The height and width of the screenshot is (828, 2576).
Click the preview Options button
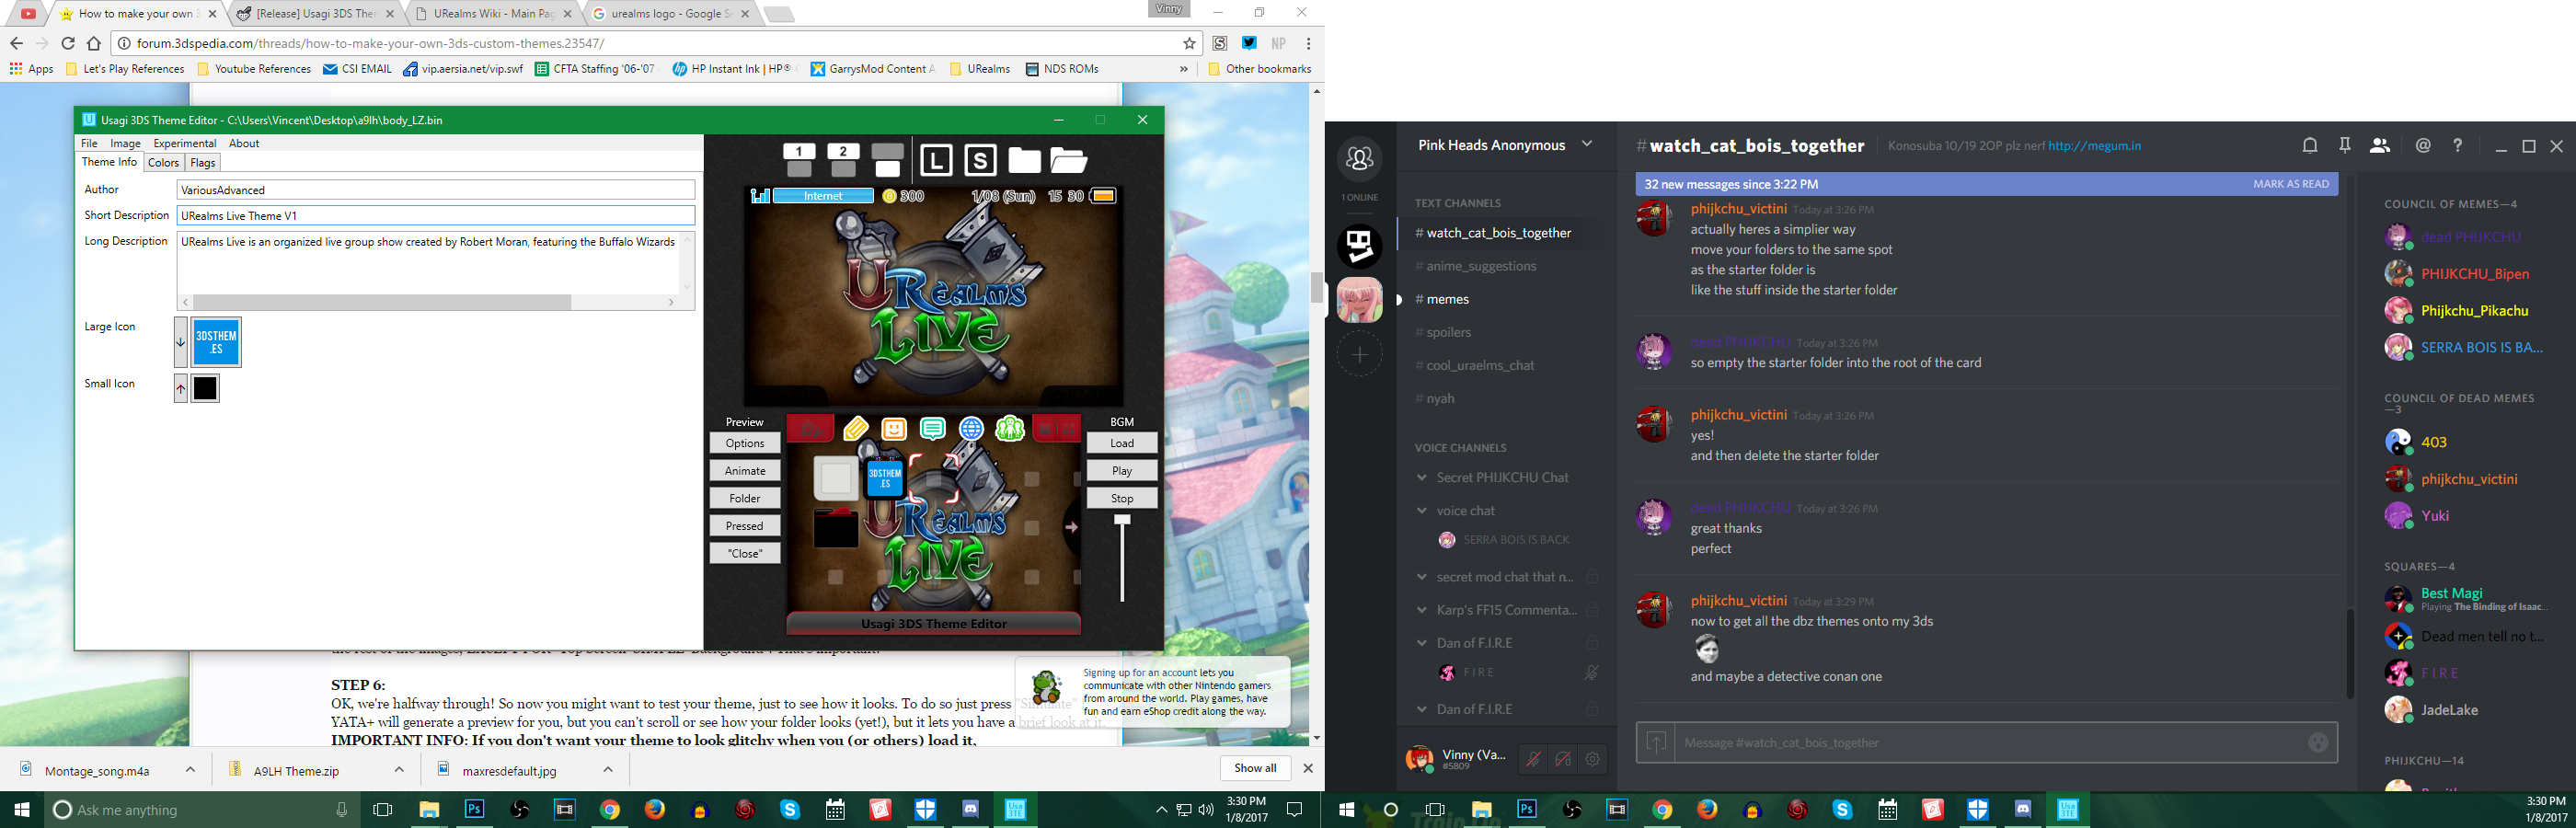tap(745, 443)
